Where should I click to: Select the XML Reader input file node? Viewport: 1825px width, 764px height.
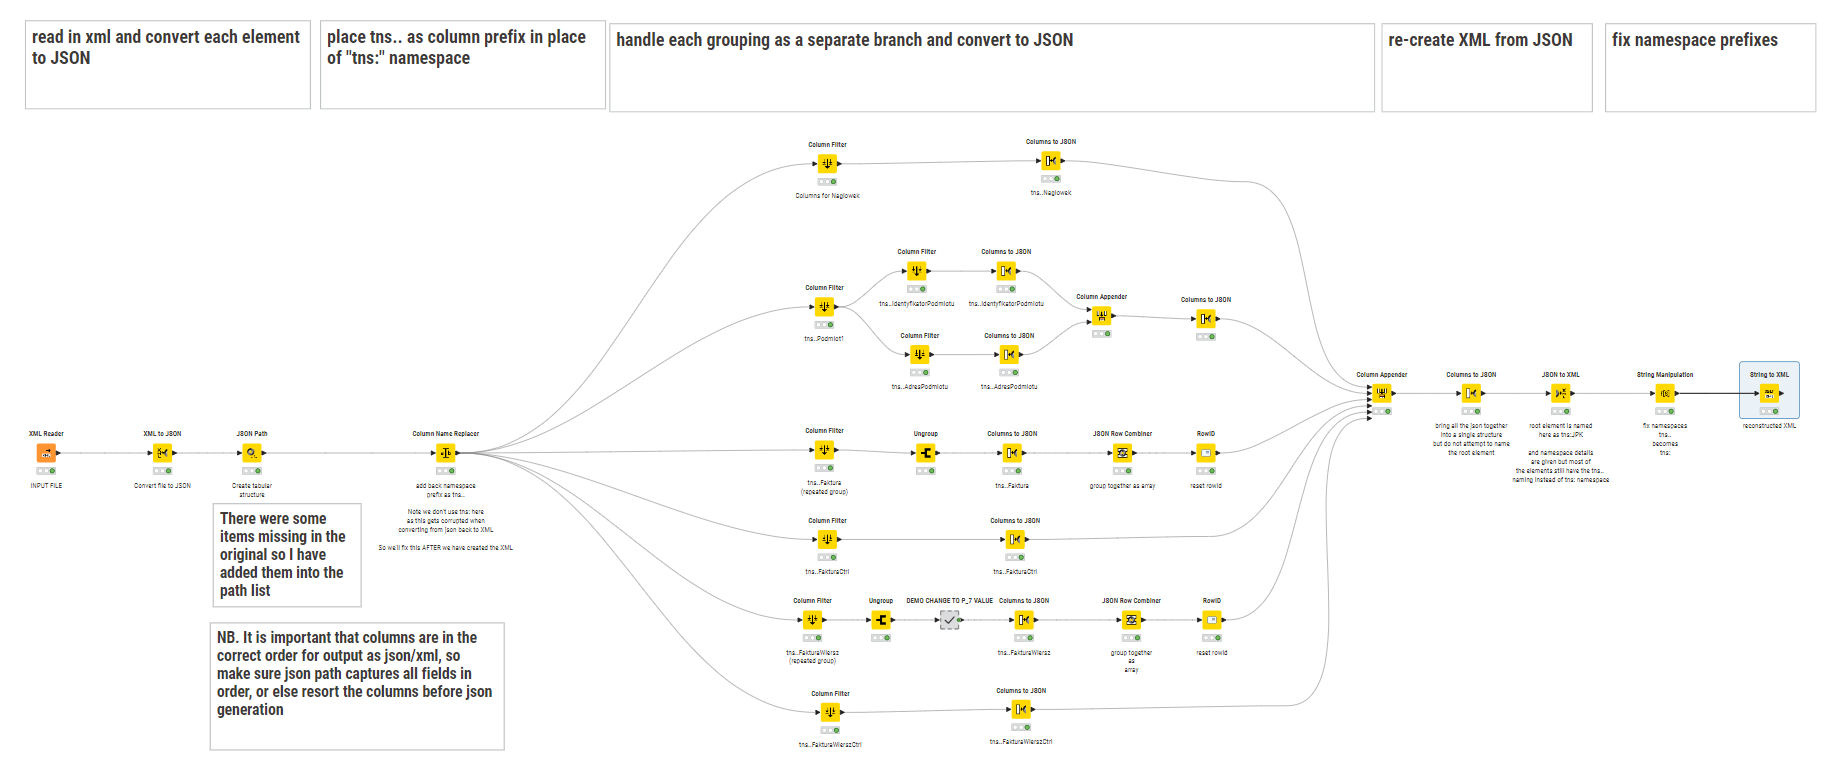46,453
